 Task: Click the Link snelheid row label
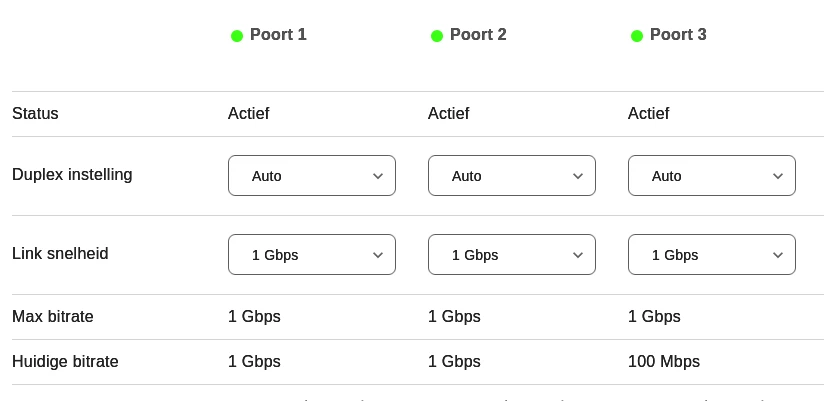(60, 254)
